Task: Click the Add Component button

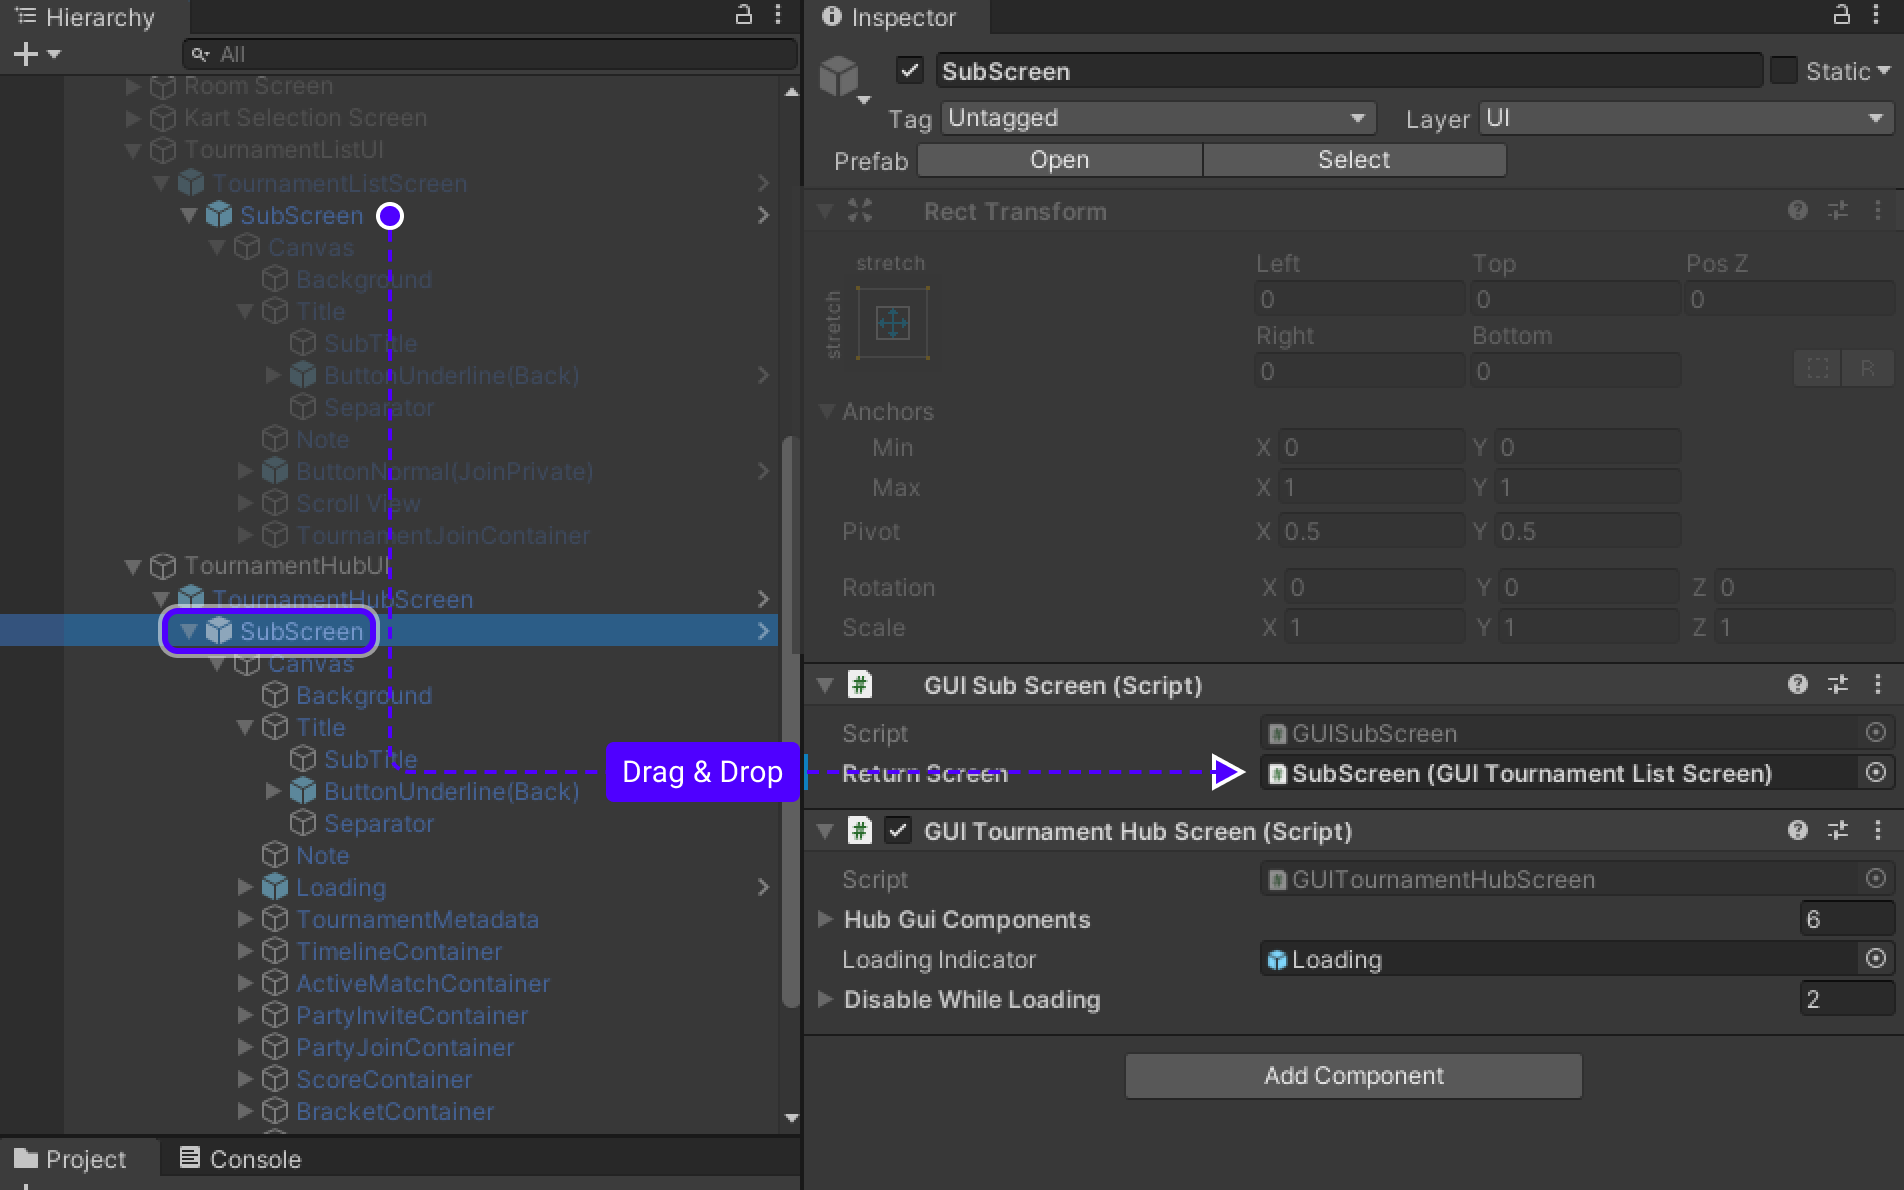Action: tap(1353, 1076)
